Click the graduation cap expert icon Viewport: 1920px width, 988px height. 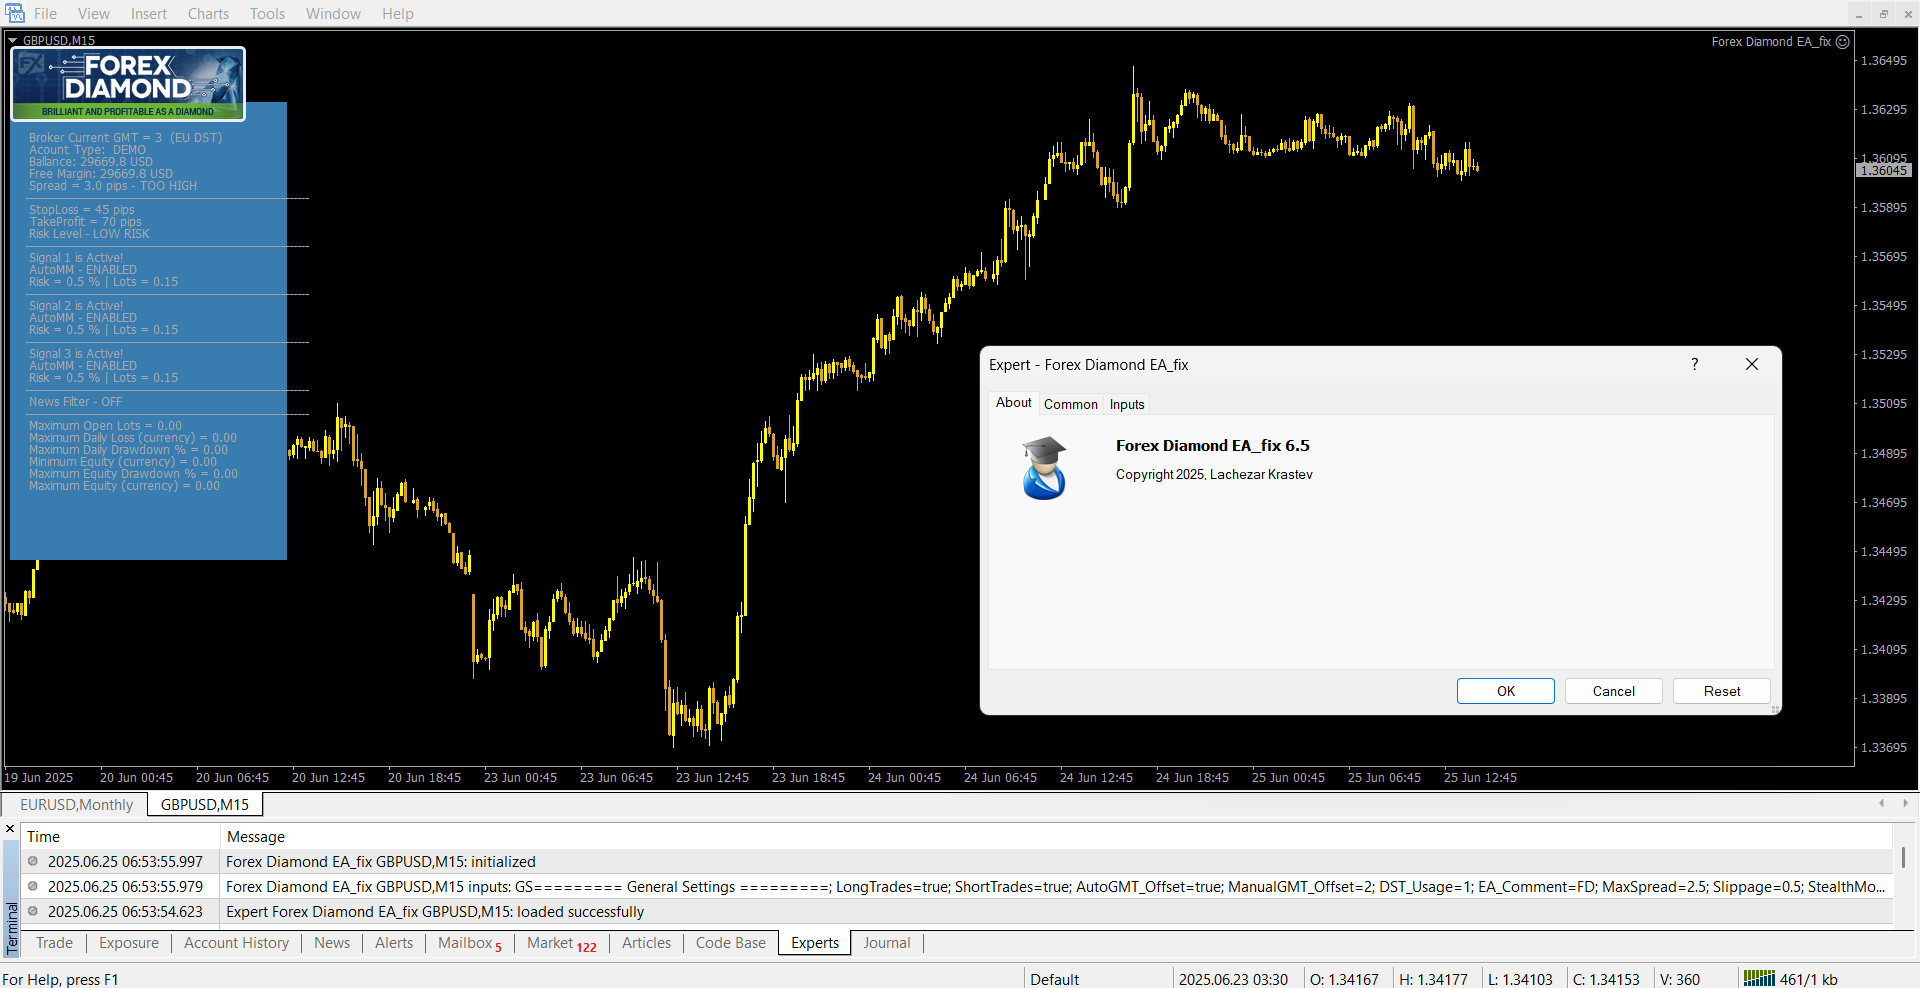(x=1044, y=468)
